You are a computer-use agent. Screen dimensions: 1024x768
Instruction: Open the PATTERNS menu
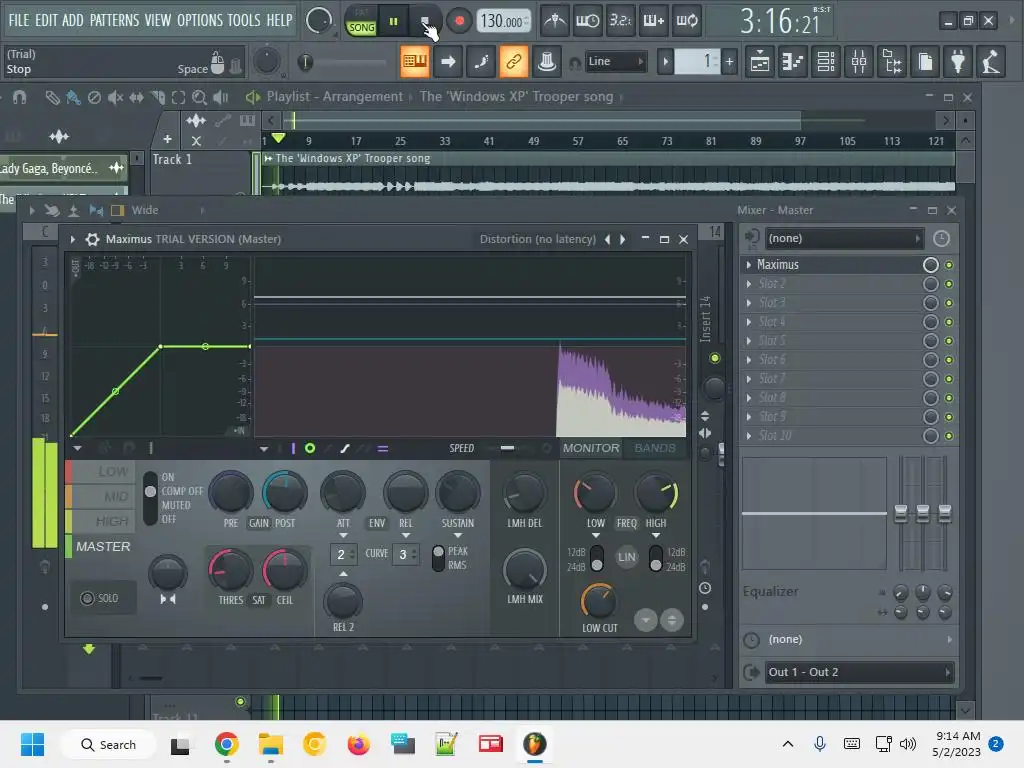coord(114,20)
